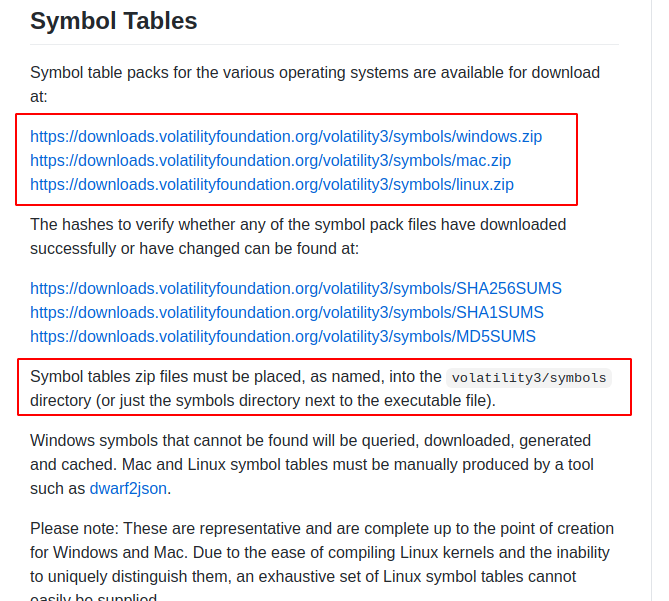Screen dimensions: 669x601
Task: Click the volatility3/symbols inline code text
Action: pos(529,378)
